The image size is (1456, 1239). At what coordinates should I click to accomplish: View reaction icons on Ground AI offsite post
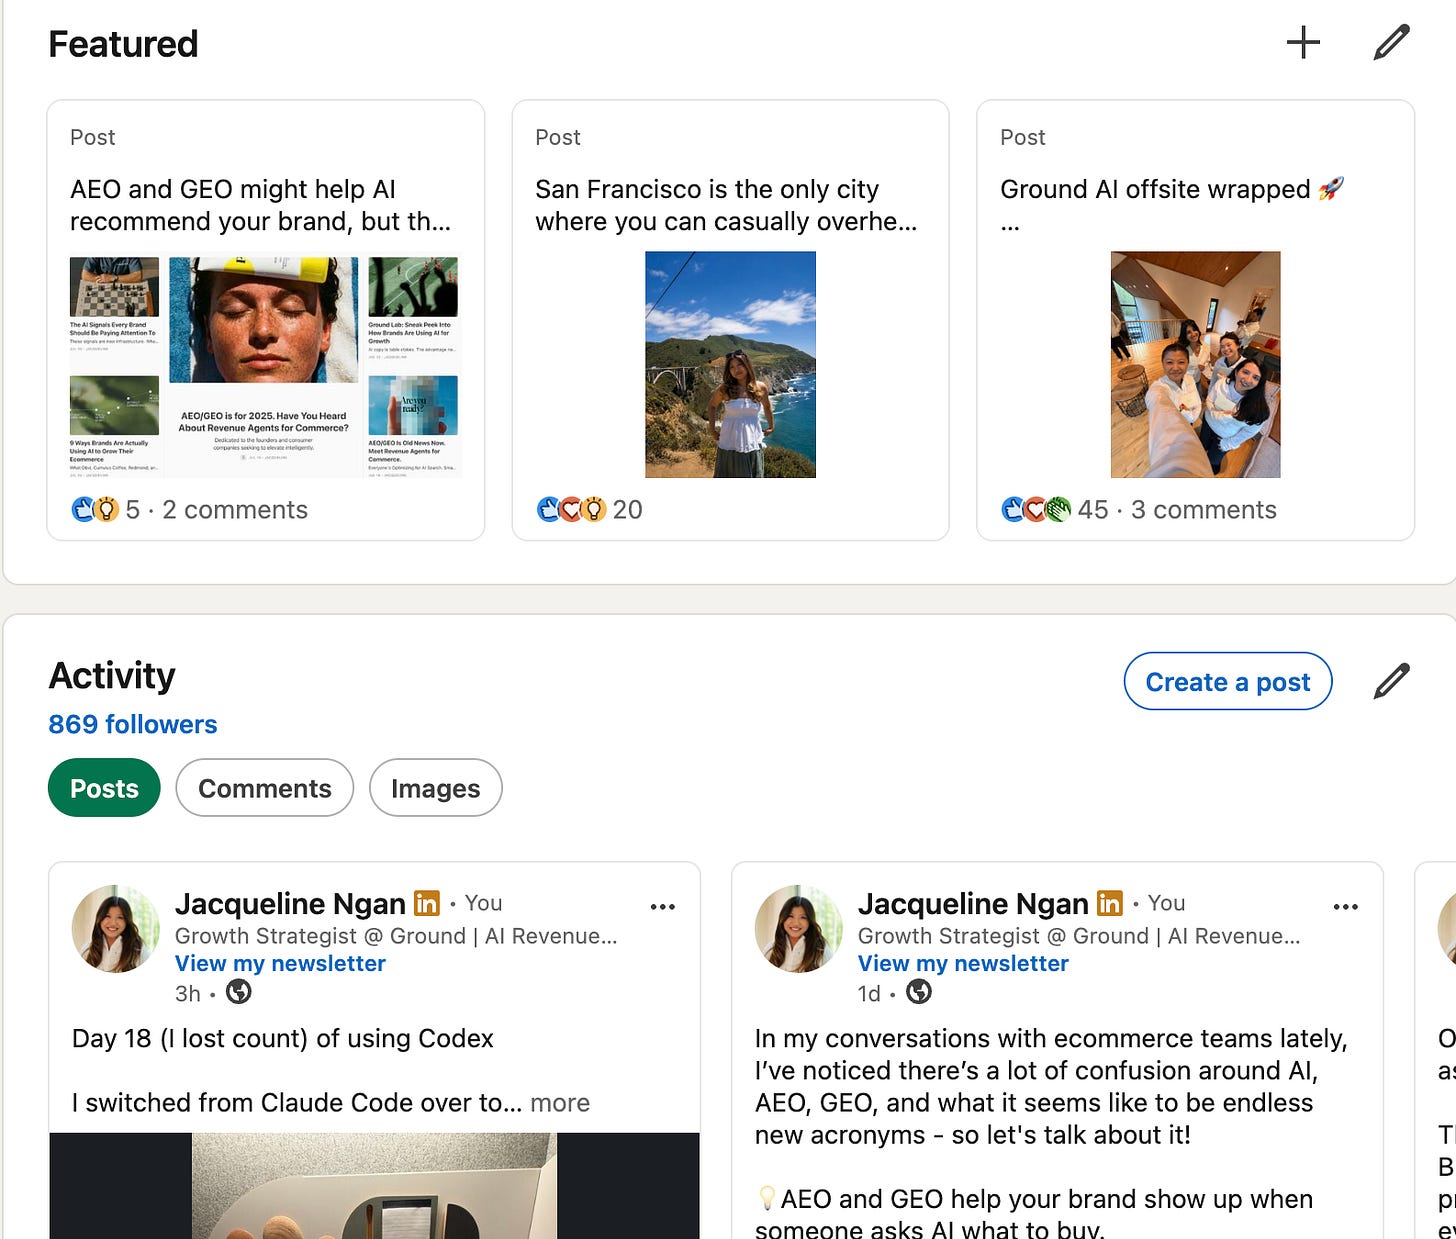(1036, 510)
